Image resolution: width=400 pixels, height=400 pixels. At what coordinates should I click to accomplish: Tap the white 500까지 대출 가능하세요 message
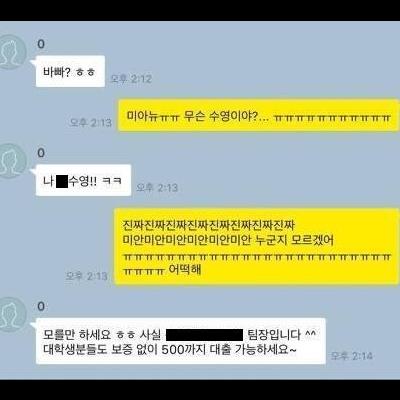(180, 341)
